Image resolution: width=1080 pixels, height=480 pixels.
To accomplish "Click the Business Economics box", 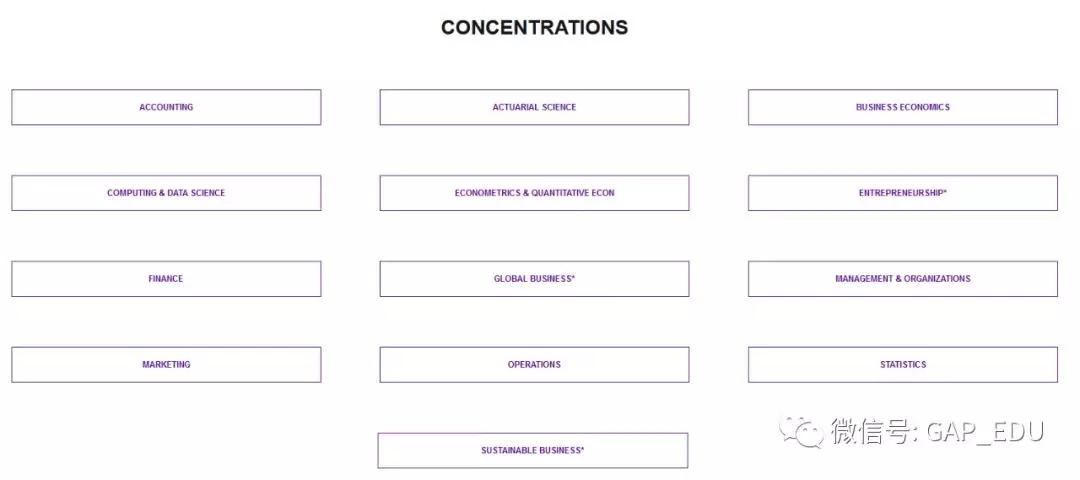I will click(x=903, y=107).
